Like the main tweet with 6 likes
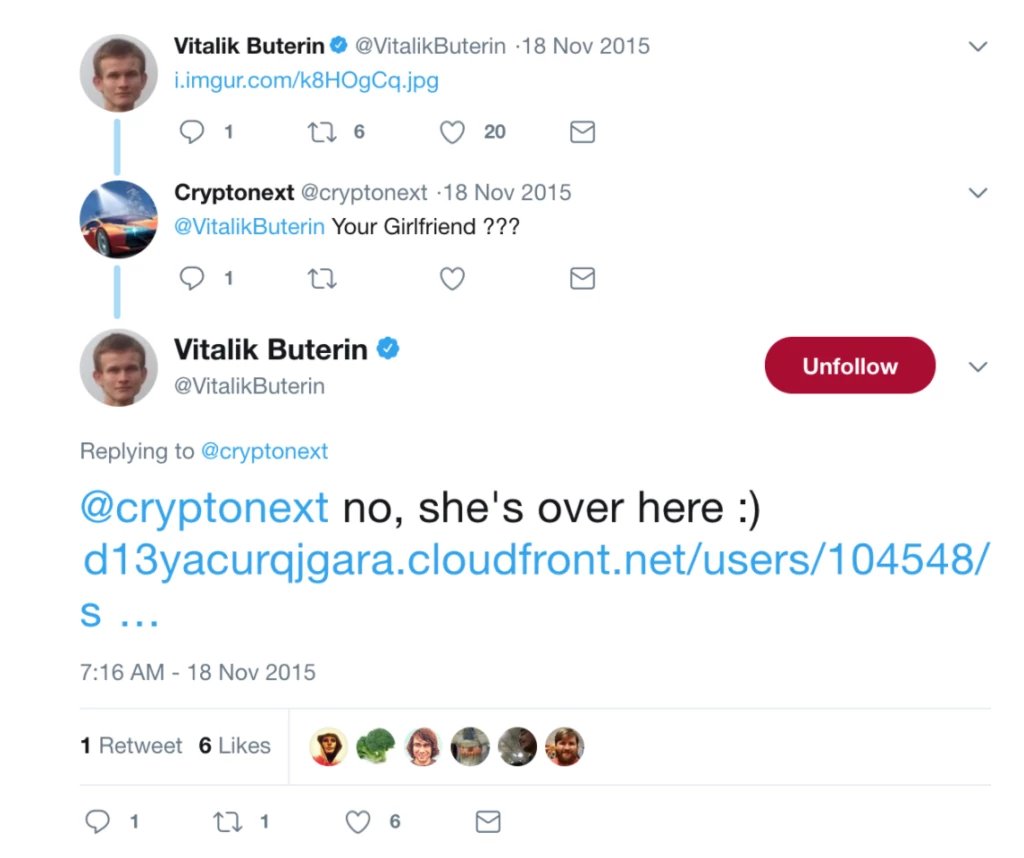Viewport: 1024px width, 858px height. [358, 821]
